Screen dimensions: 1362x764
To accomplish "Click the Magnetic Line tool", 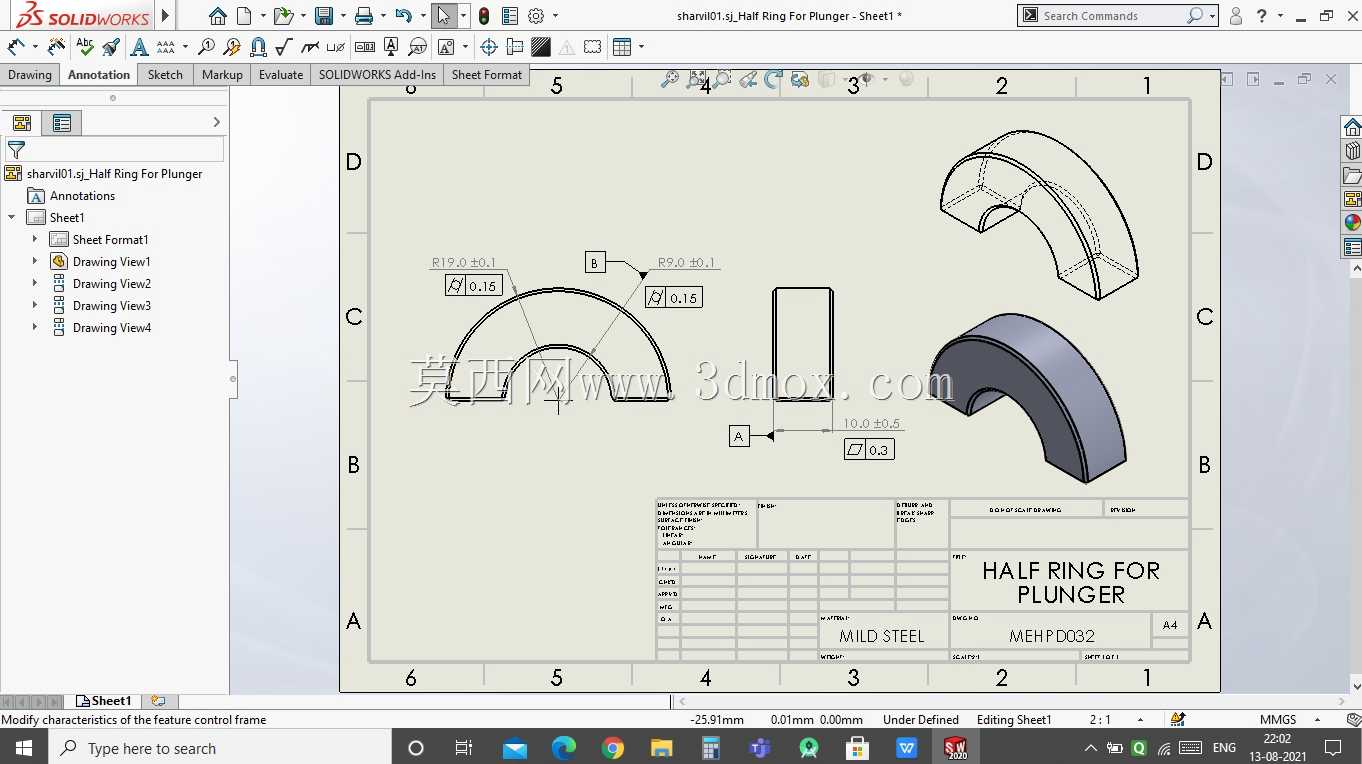I will pos(258,46).
